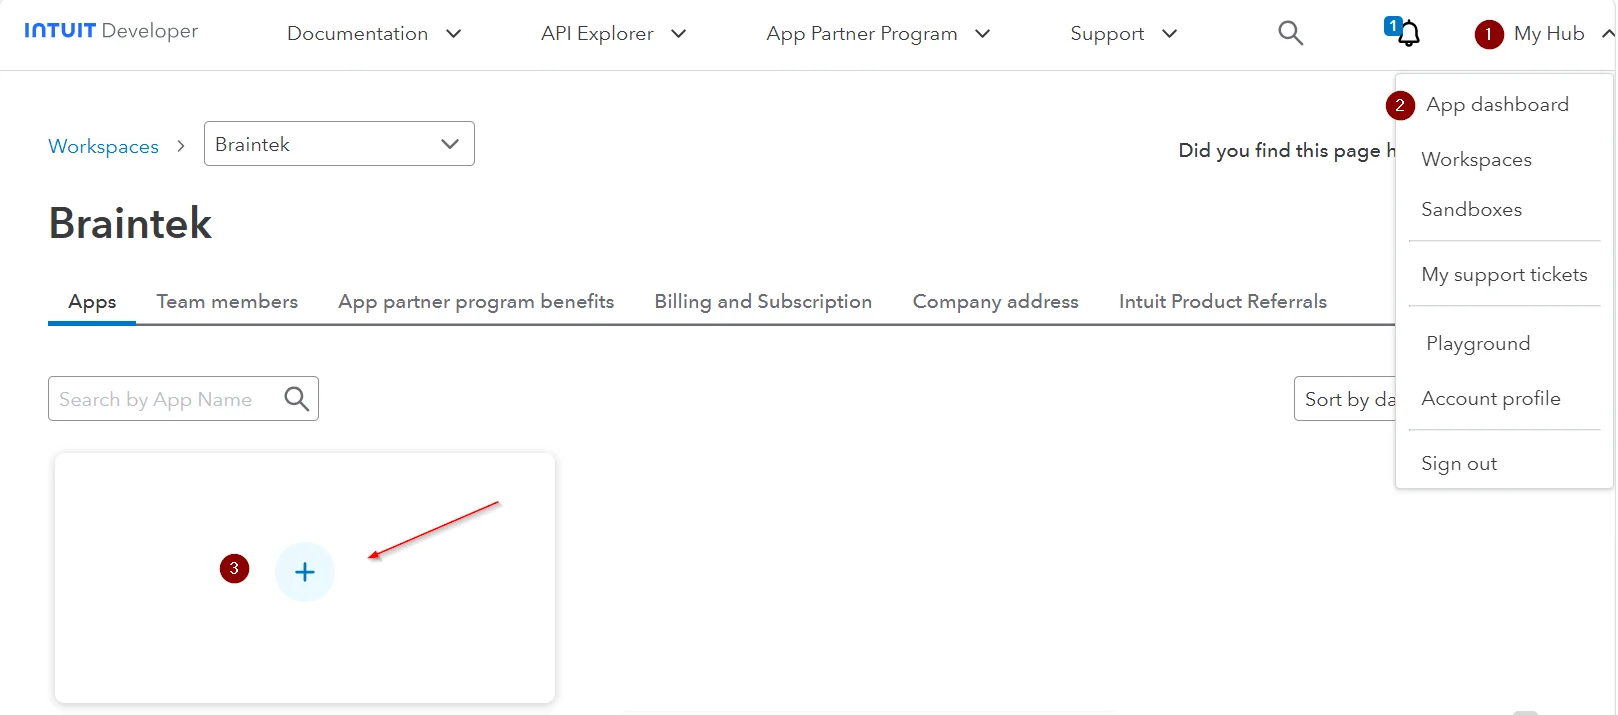
Task: Click the breadcrumb arrow after Workspaces
Action: [x=181, y=146]
